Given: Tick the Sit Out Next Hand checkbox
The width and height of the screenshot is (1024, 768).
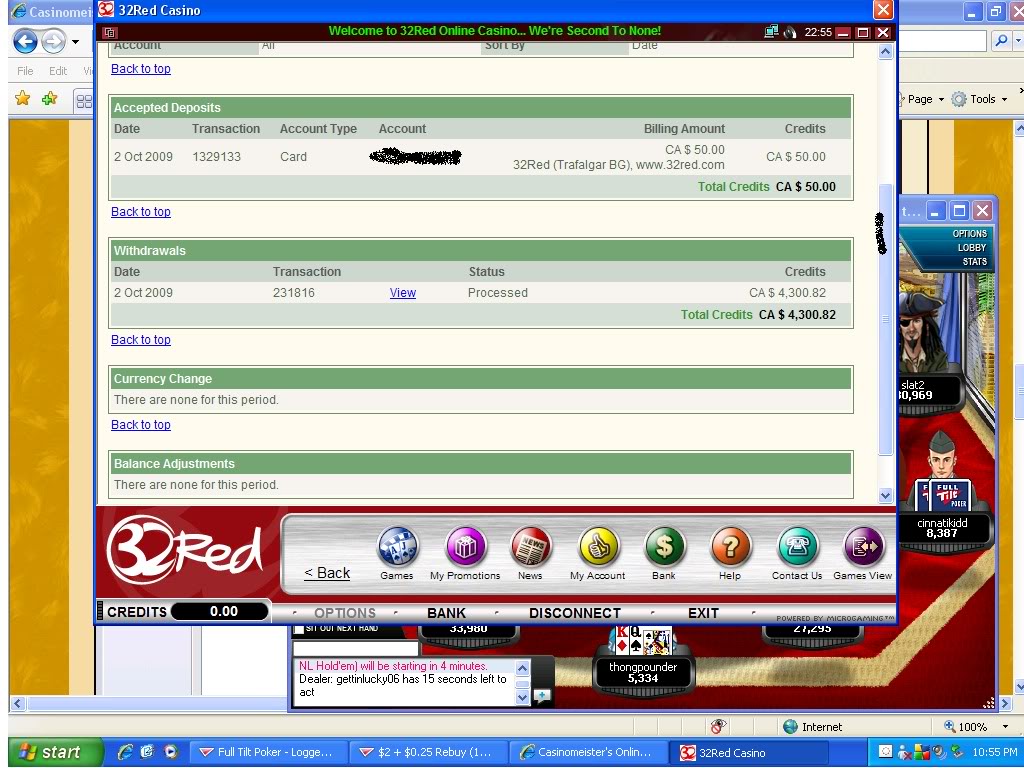Looking at the screenshot, I should [x=299, y=629].
